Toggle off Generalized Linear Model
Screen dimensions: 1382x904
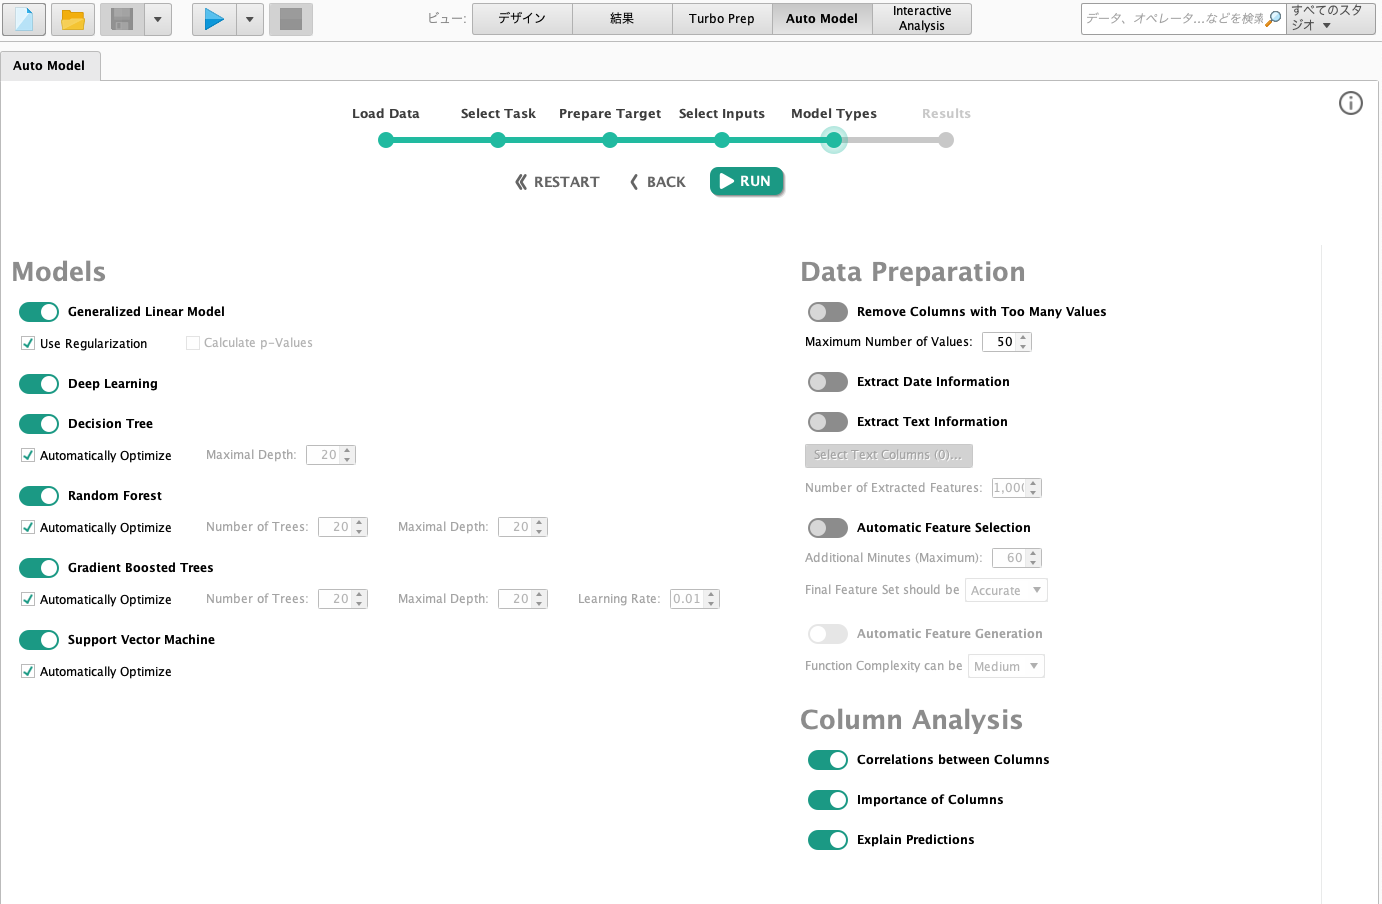point(39,312)
